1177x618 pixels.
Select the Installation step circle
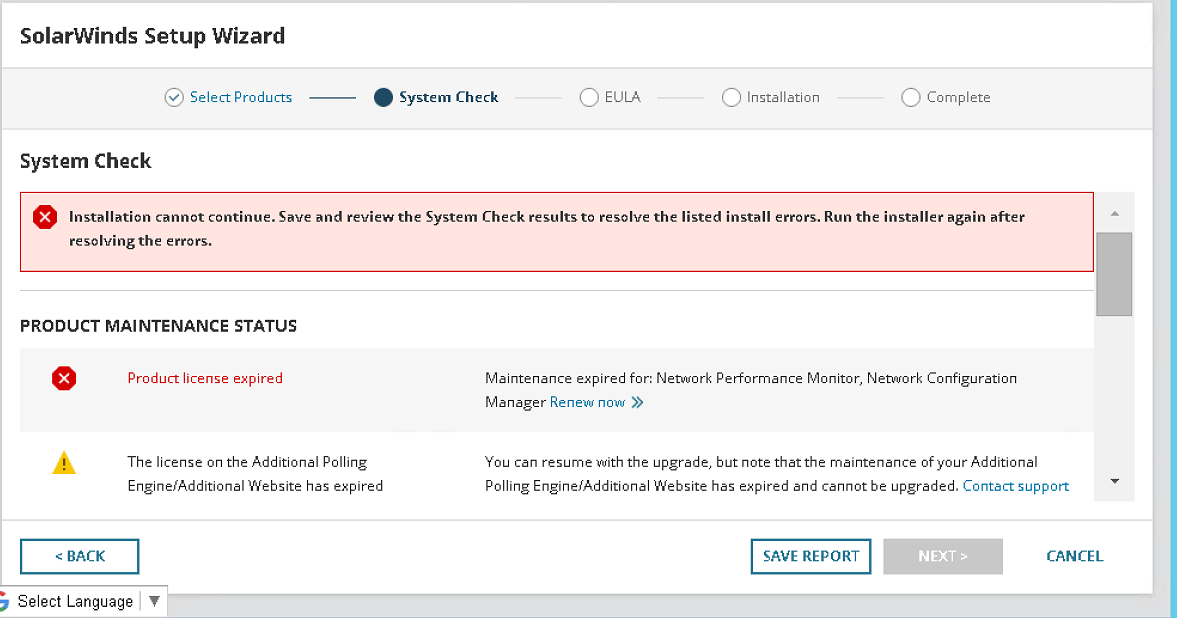point(731,97)
